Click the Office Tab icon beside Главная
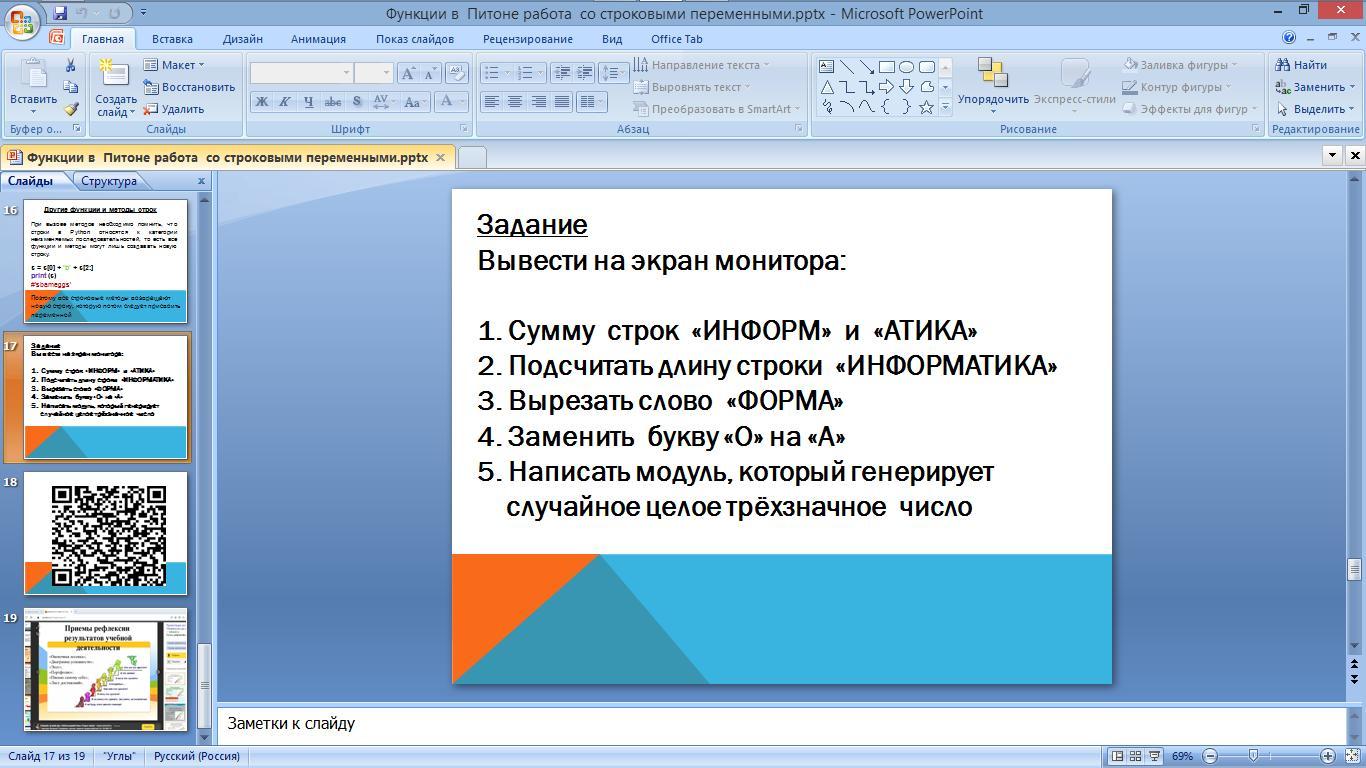The width and height of the screenshot is (1366, 768). click(x=56, y=38)
